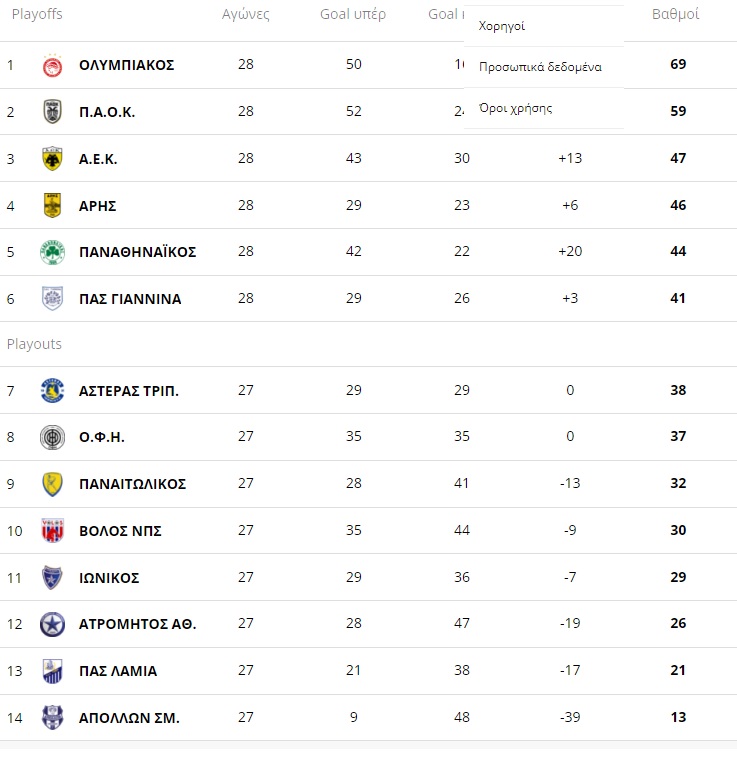Screen dimensions: 737x762
Task: Select the Α.Ε.Κ. eagle crest
Action: click(52, 158)
